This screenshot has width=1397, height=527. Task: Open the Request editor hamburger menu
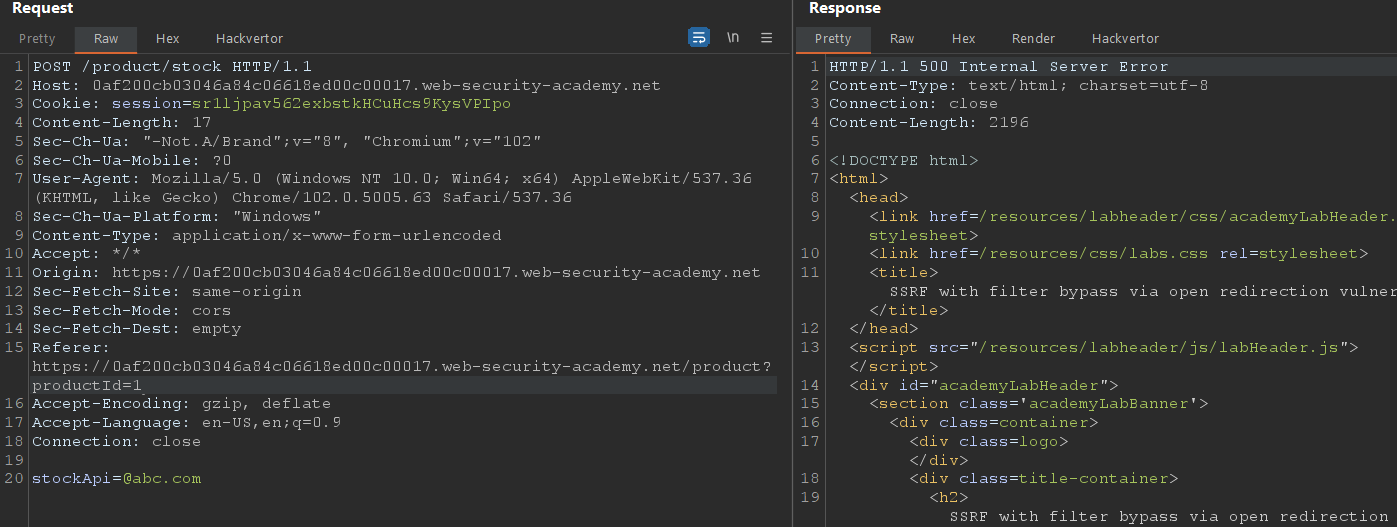767,38
